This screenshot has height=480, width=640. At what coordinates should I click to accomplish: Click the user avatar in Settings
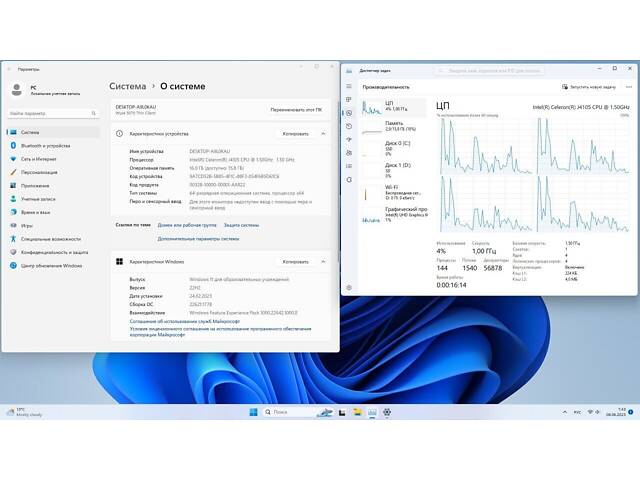[17, 90]
